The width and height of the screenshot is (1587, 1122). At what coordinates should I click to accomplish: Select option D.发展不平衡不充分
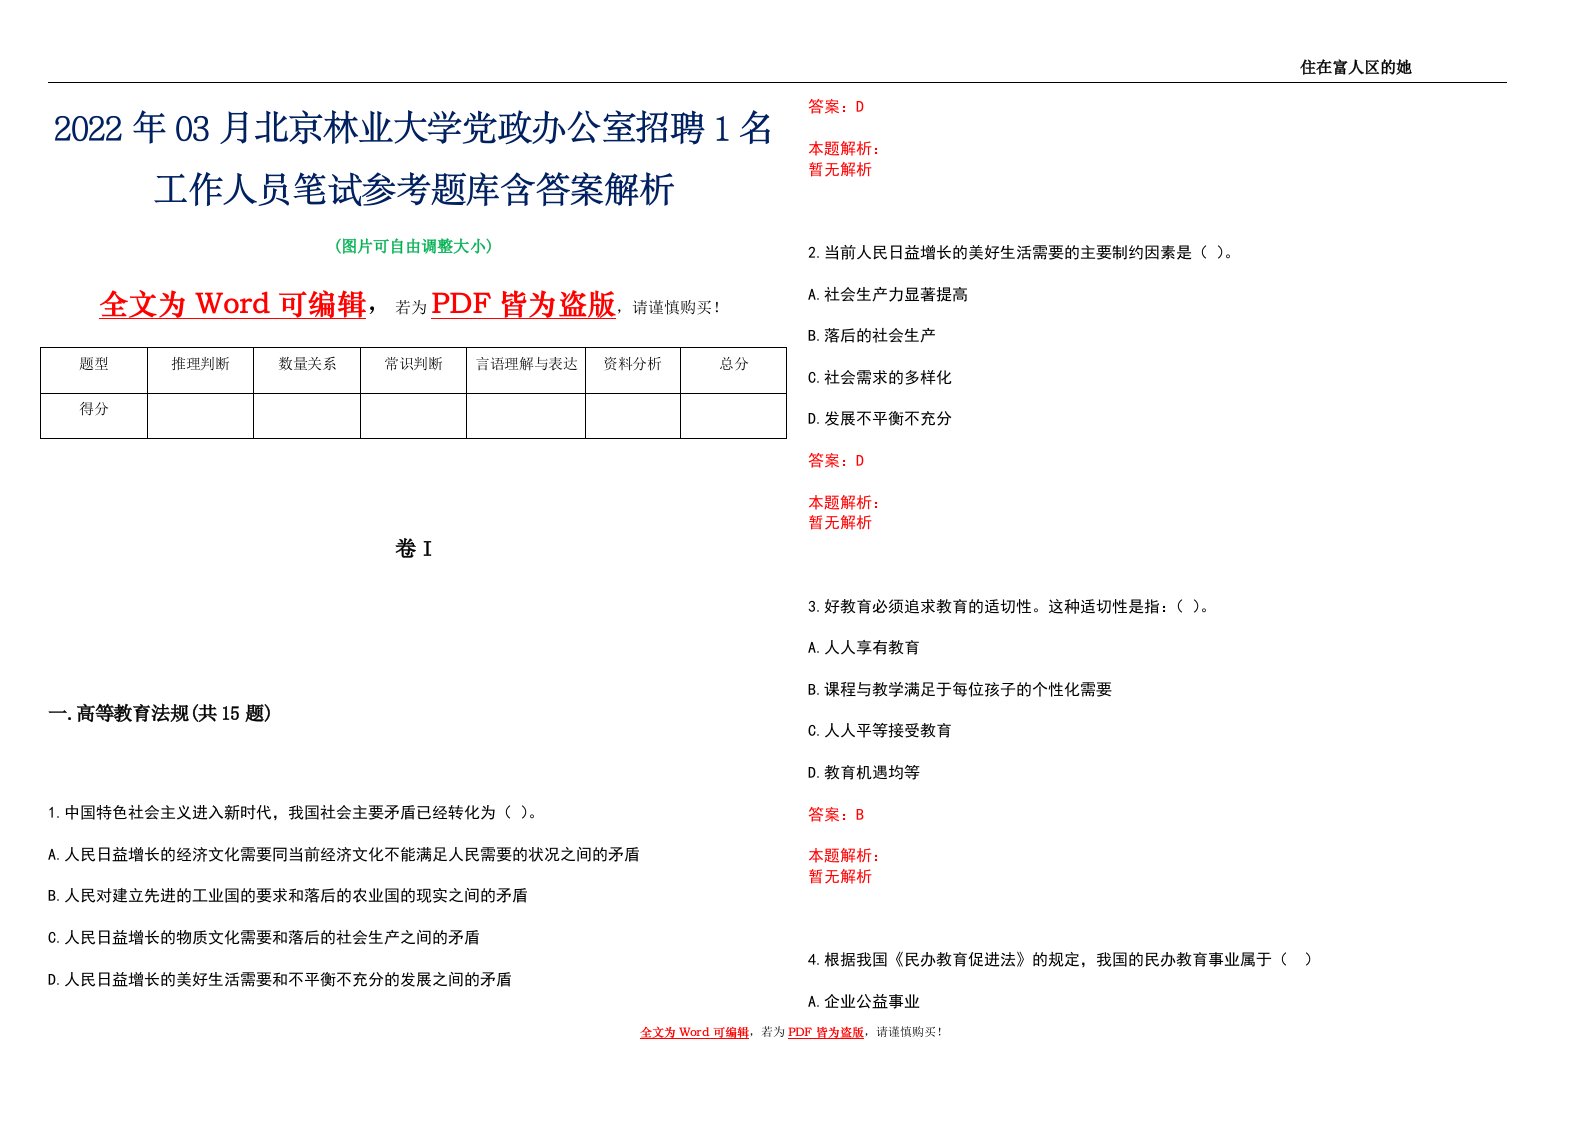click(x=880, y=419)
